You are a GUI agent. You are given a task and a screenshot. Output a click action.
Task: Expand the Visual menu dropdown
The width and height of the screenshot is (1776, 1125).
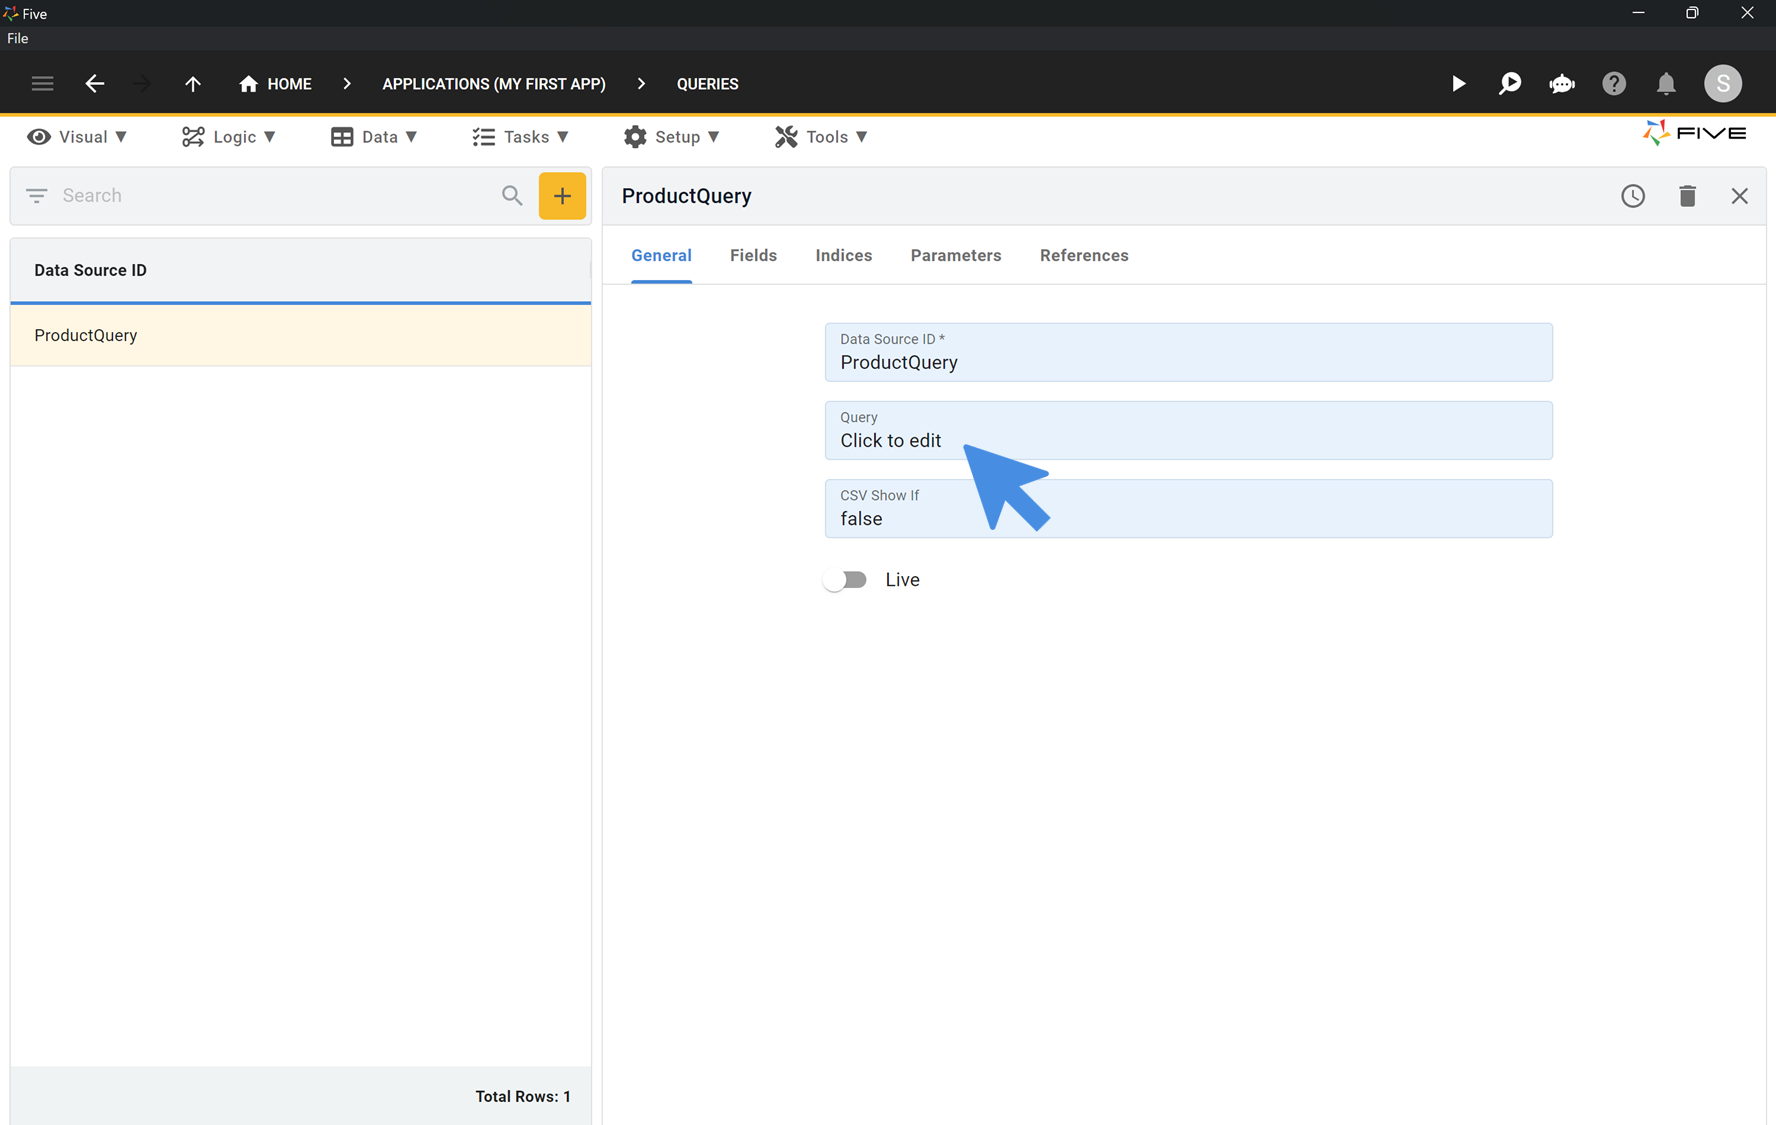tap(78, 137)
